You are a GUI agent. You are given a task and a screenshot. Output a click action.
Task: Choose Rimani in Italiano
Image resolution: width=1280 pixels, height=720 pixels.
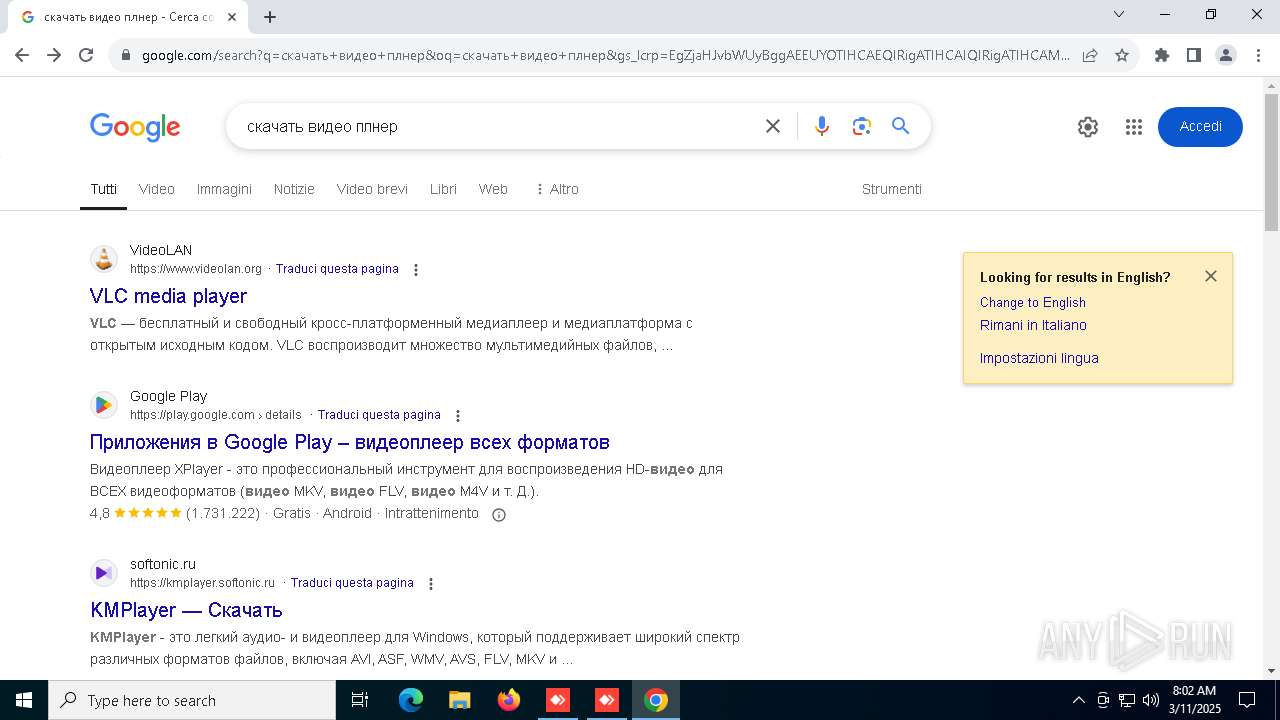tap(1033, 325)
